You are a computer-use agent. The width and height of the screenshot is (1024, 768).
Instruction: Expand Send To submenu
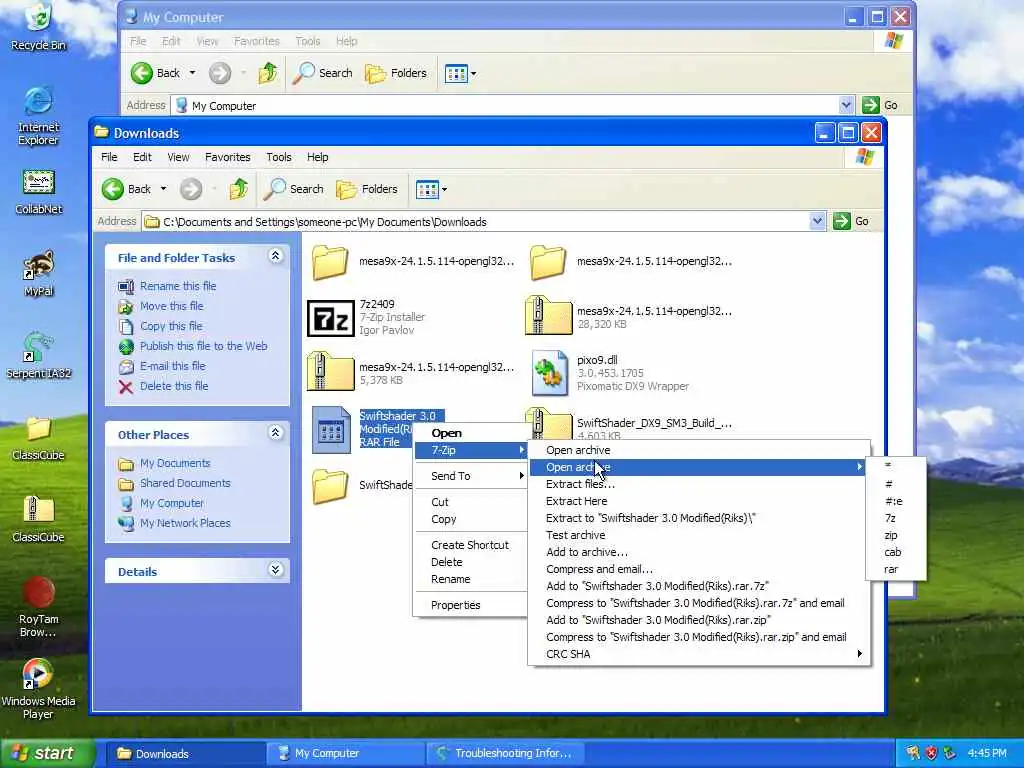pos(471,476)
